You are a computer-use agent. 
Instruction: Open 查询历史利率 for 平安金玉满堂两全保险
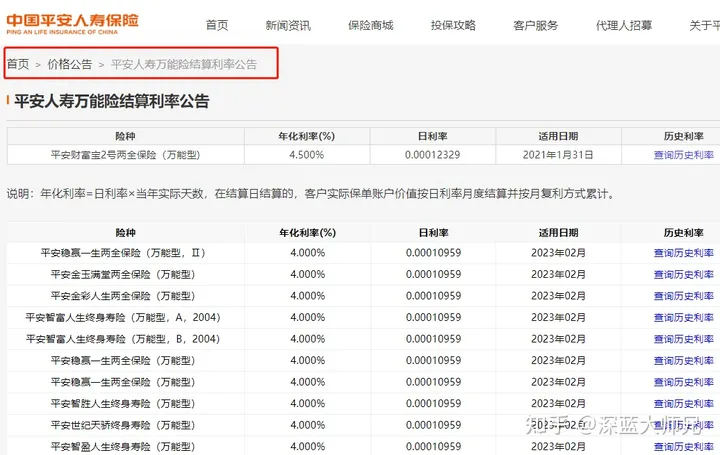click(683, 274)
